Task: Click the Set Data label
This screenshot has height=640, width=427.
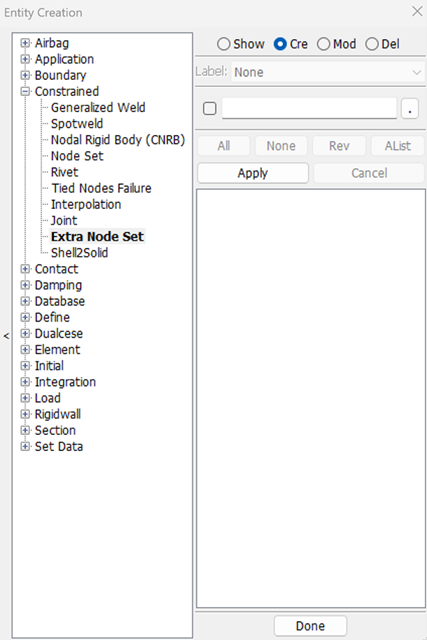Action: [x=59, y=447]
